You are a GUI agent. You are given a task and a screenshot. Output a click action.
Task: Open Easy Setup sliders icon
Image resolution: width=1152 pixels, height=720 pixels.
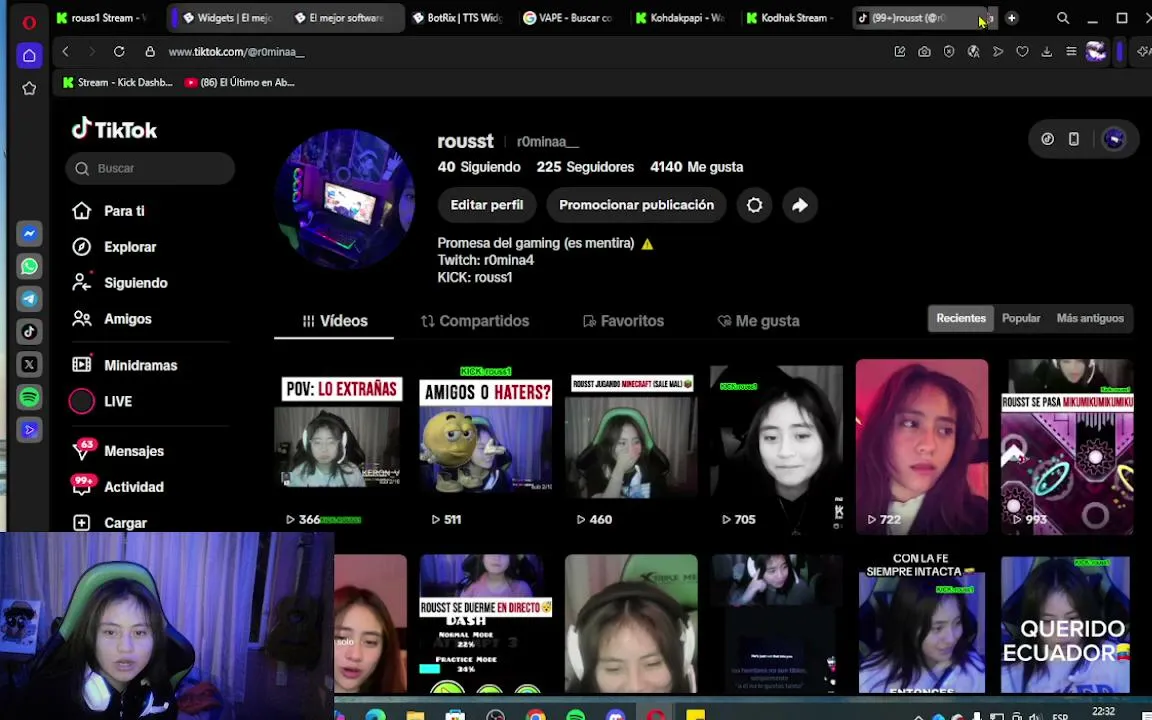[1071, 51]
